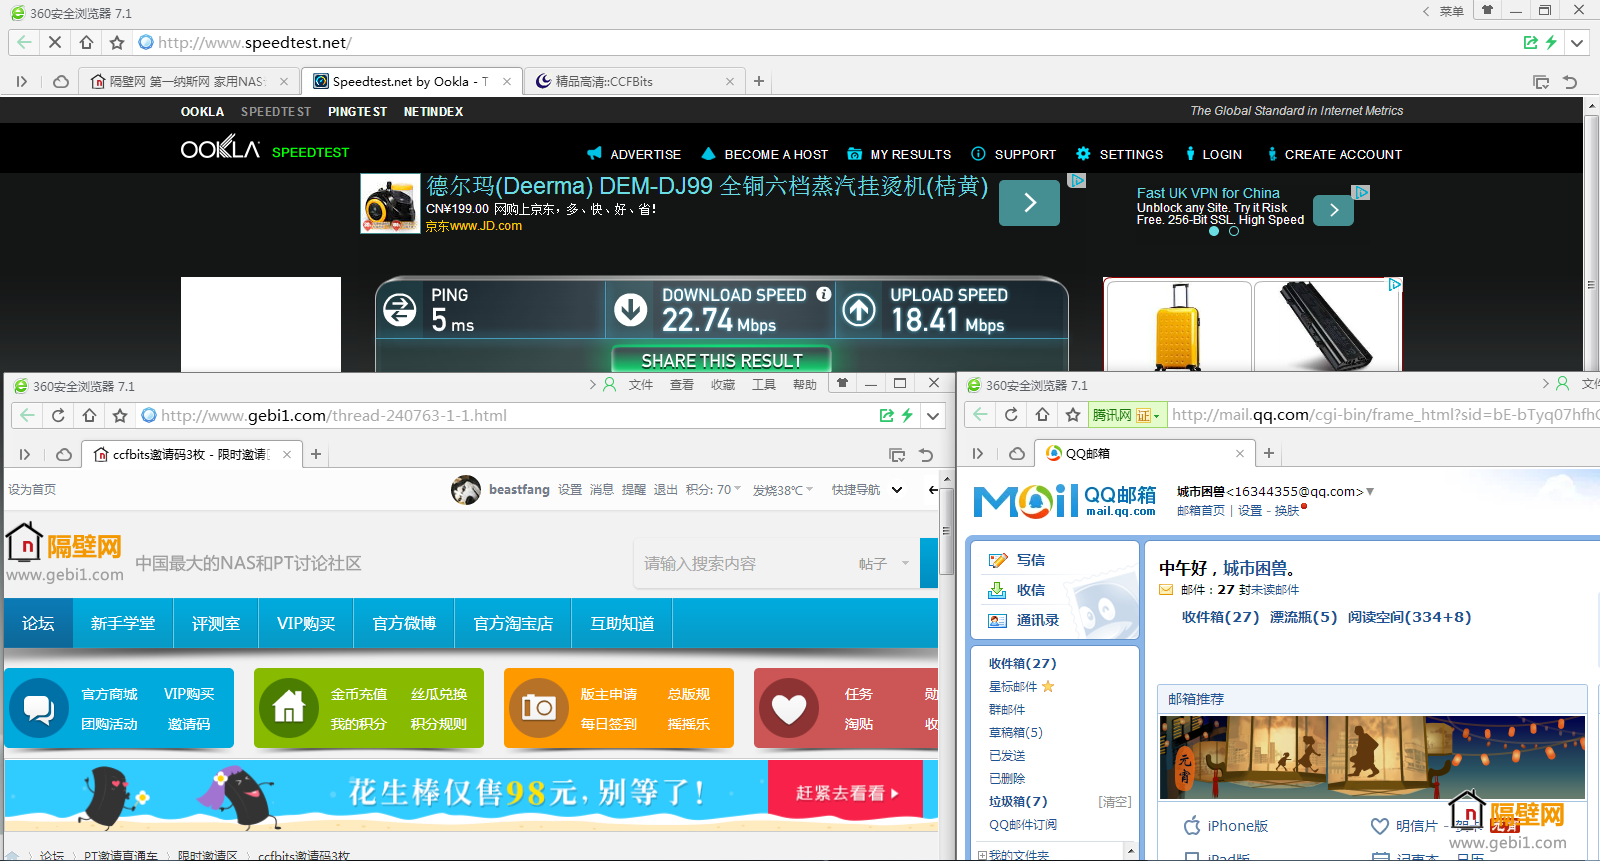
Task: Click the ADVERTISE megaphone link
Action: pyautogui.click(x=634, y=154)
